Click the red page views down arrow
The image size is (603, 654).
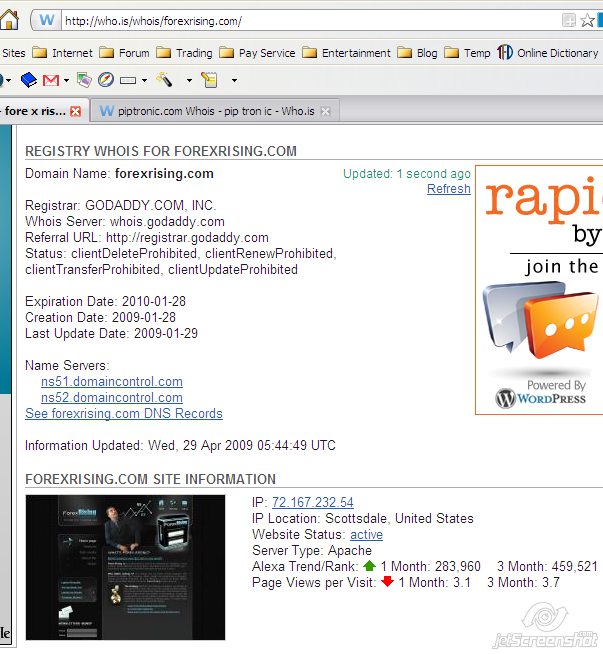(x=387, y=581)
